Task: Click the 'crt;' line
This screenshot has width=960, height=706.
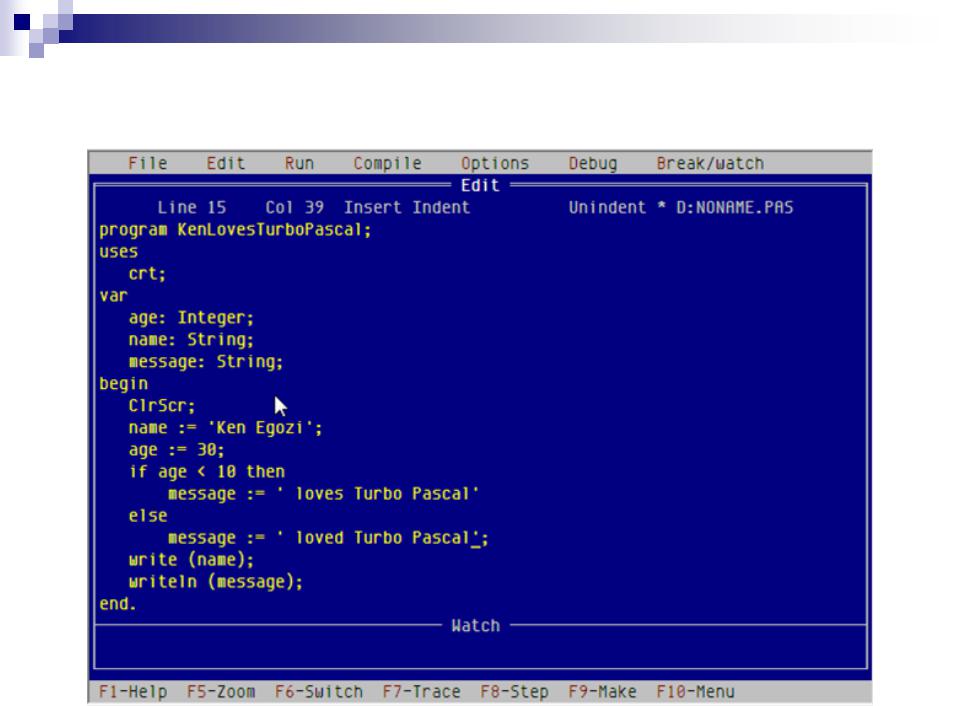Action: [148, 274]
